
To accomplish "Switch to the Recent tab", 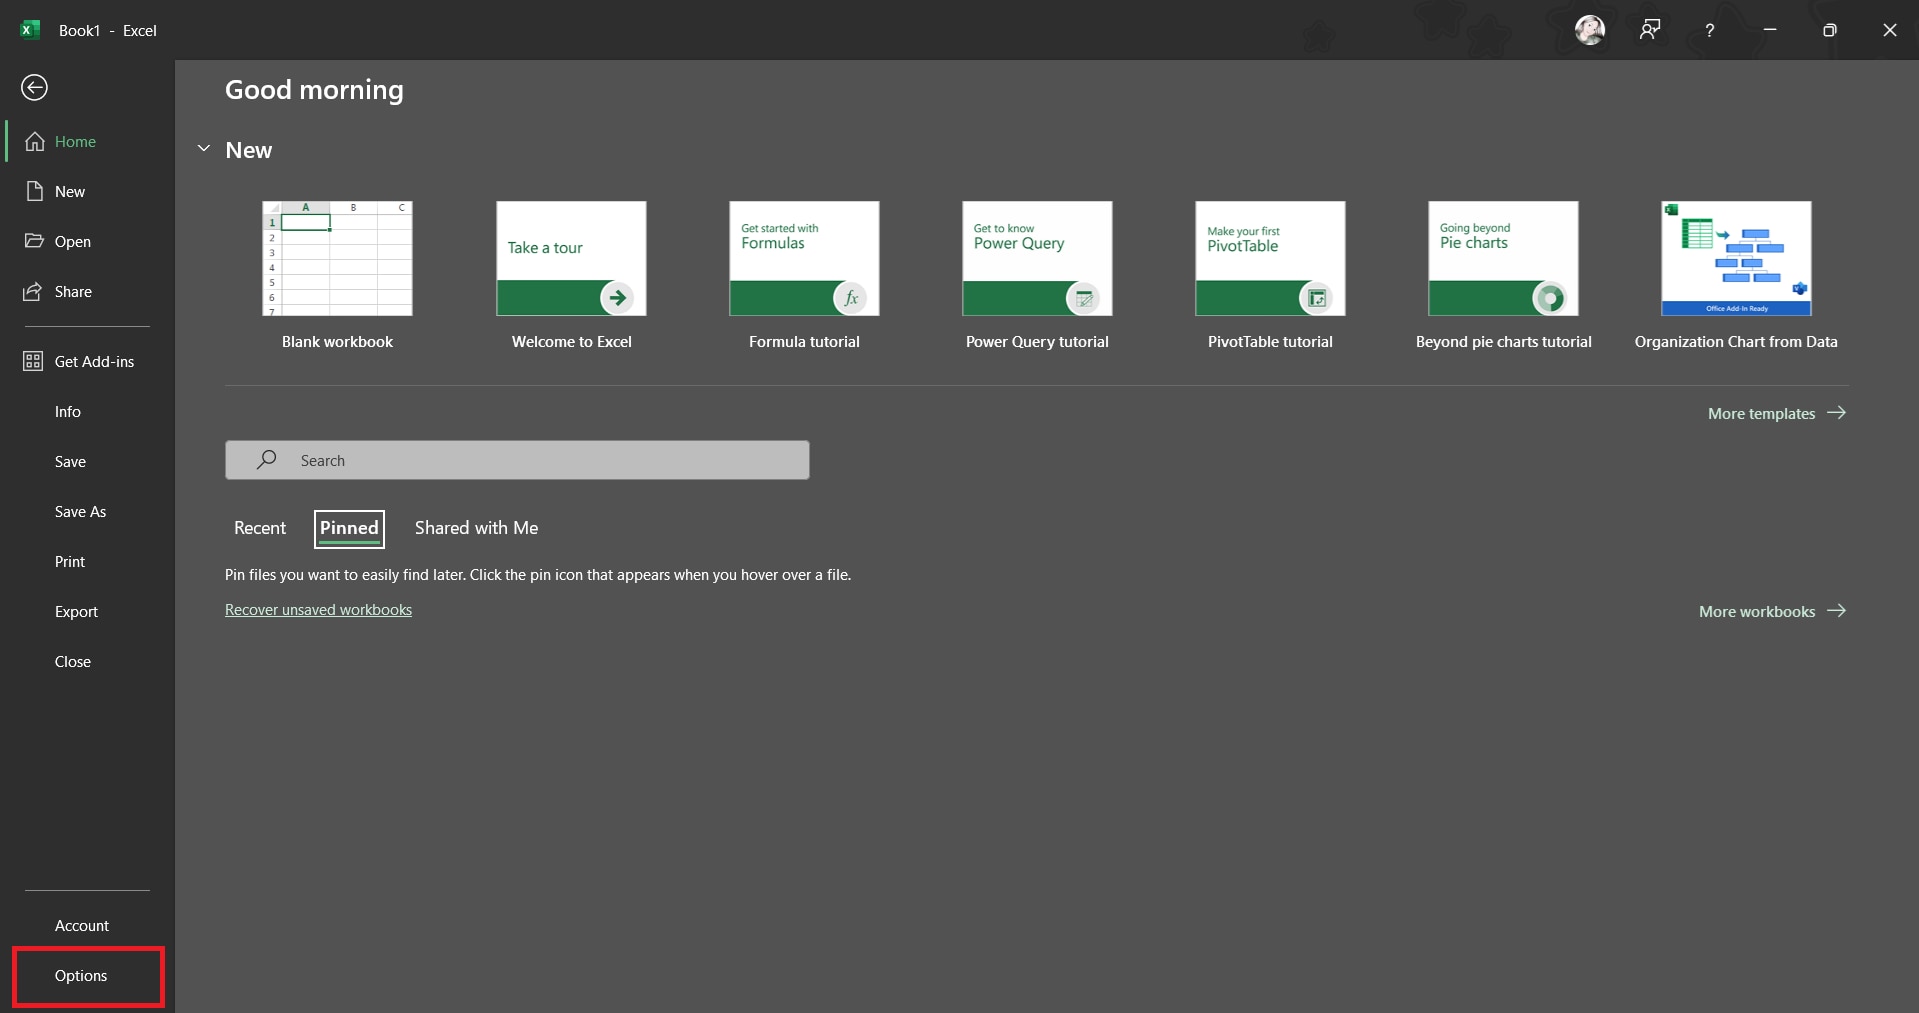I will click(x=260, y=528).
